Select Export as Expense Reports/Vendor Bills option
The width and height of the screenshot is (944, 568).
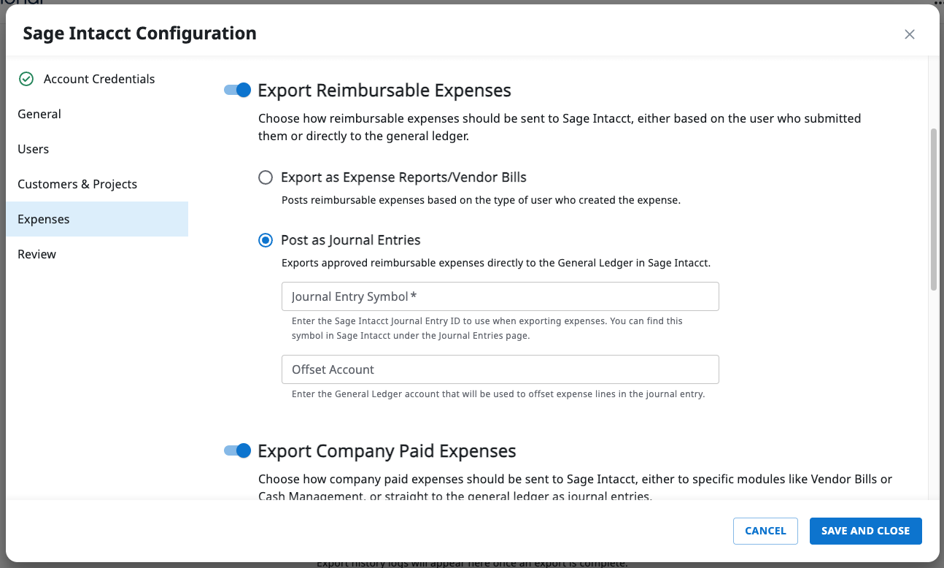pyautogui.click(x=265, y=177)
